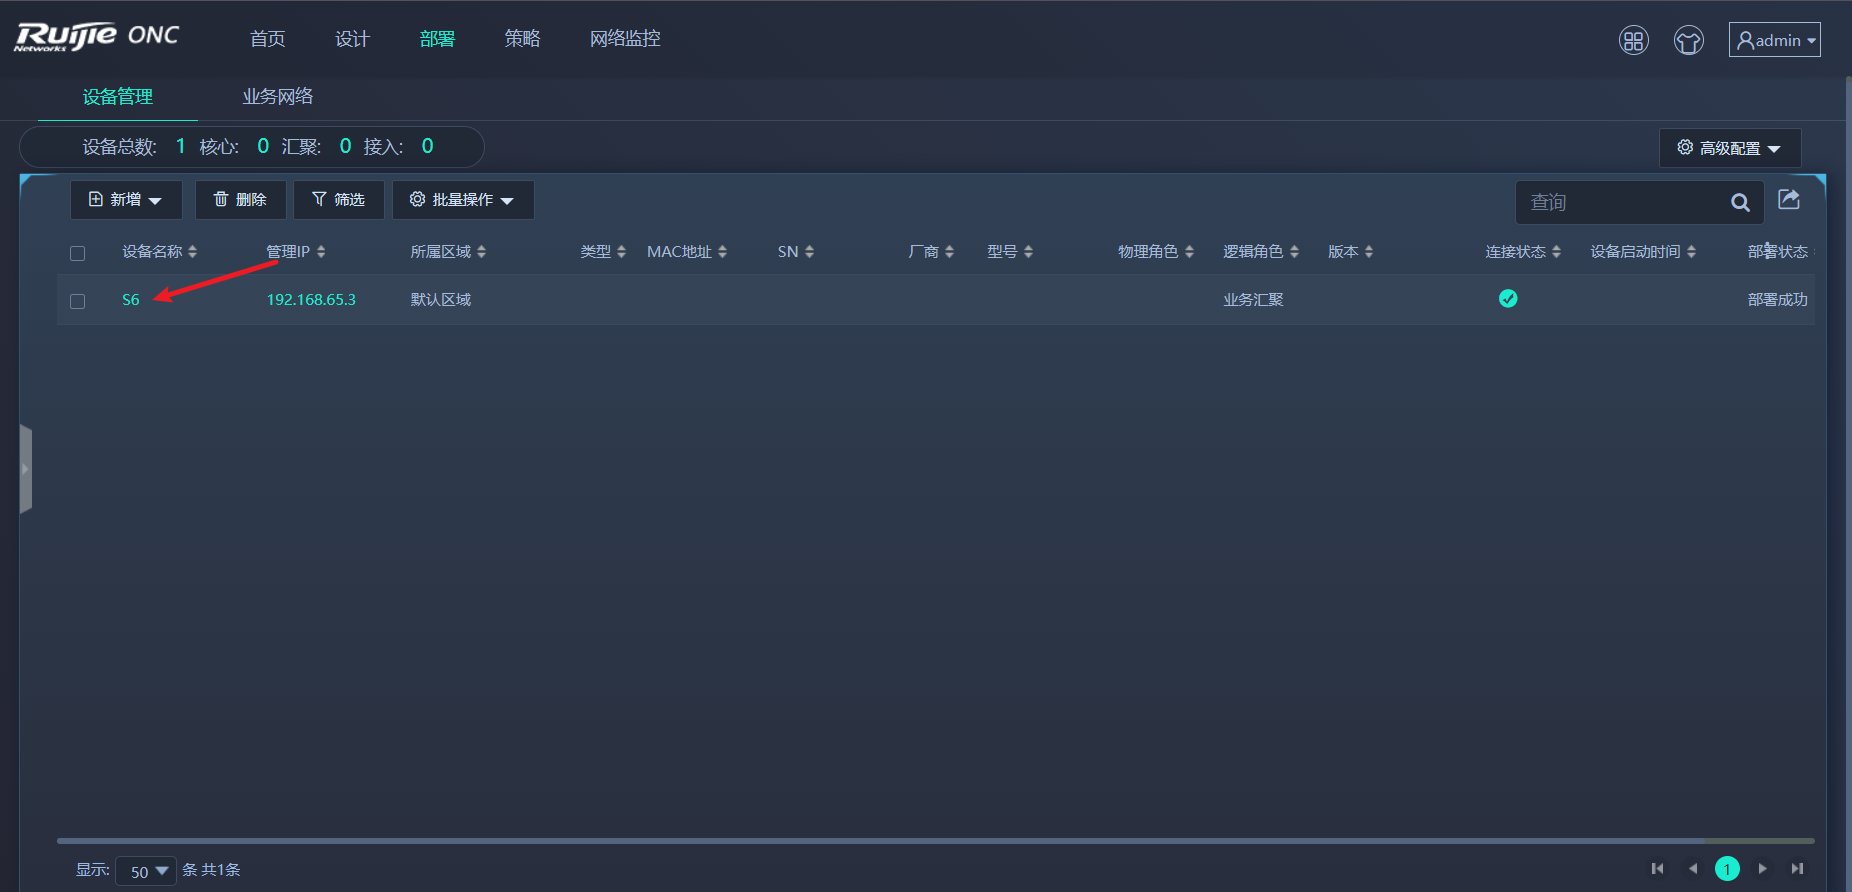Go to the first page

(x=1657, y=869)
